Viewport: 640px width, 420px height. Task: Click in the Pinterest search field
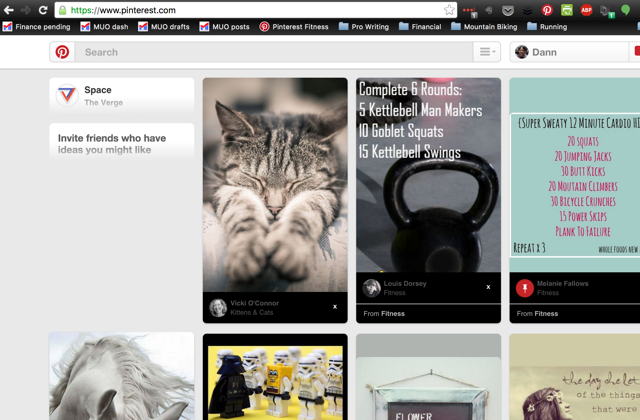point(273,52)
